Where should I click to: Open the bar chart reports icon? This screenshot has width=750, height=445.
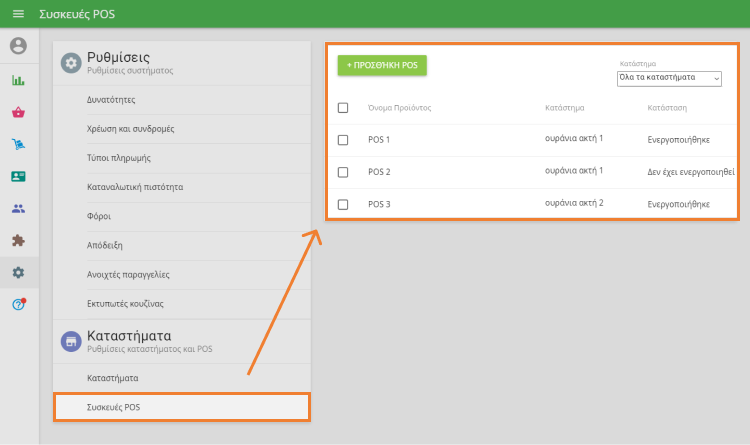(18, 80)
